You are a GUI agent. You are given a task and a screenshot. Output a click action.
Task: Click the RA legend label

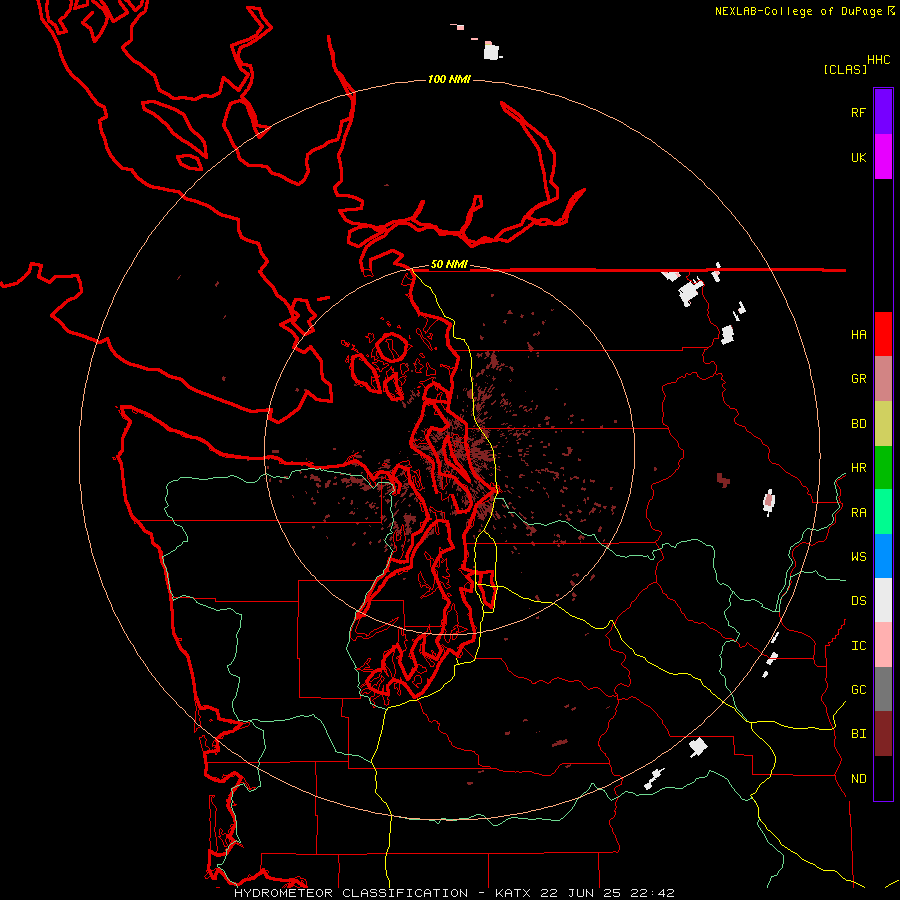click(858, 513)
